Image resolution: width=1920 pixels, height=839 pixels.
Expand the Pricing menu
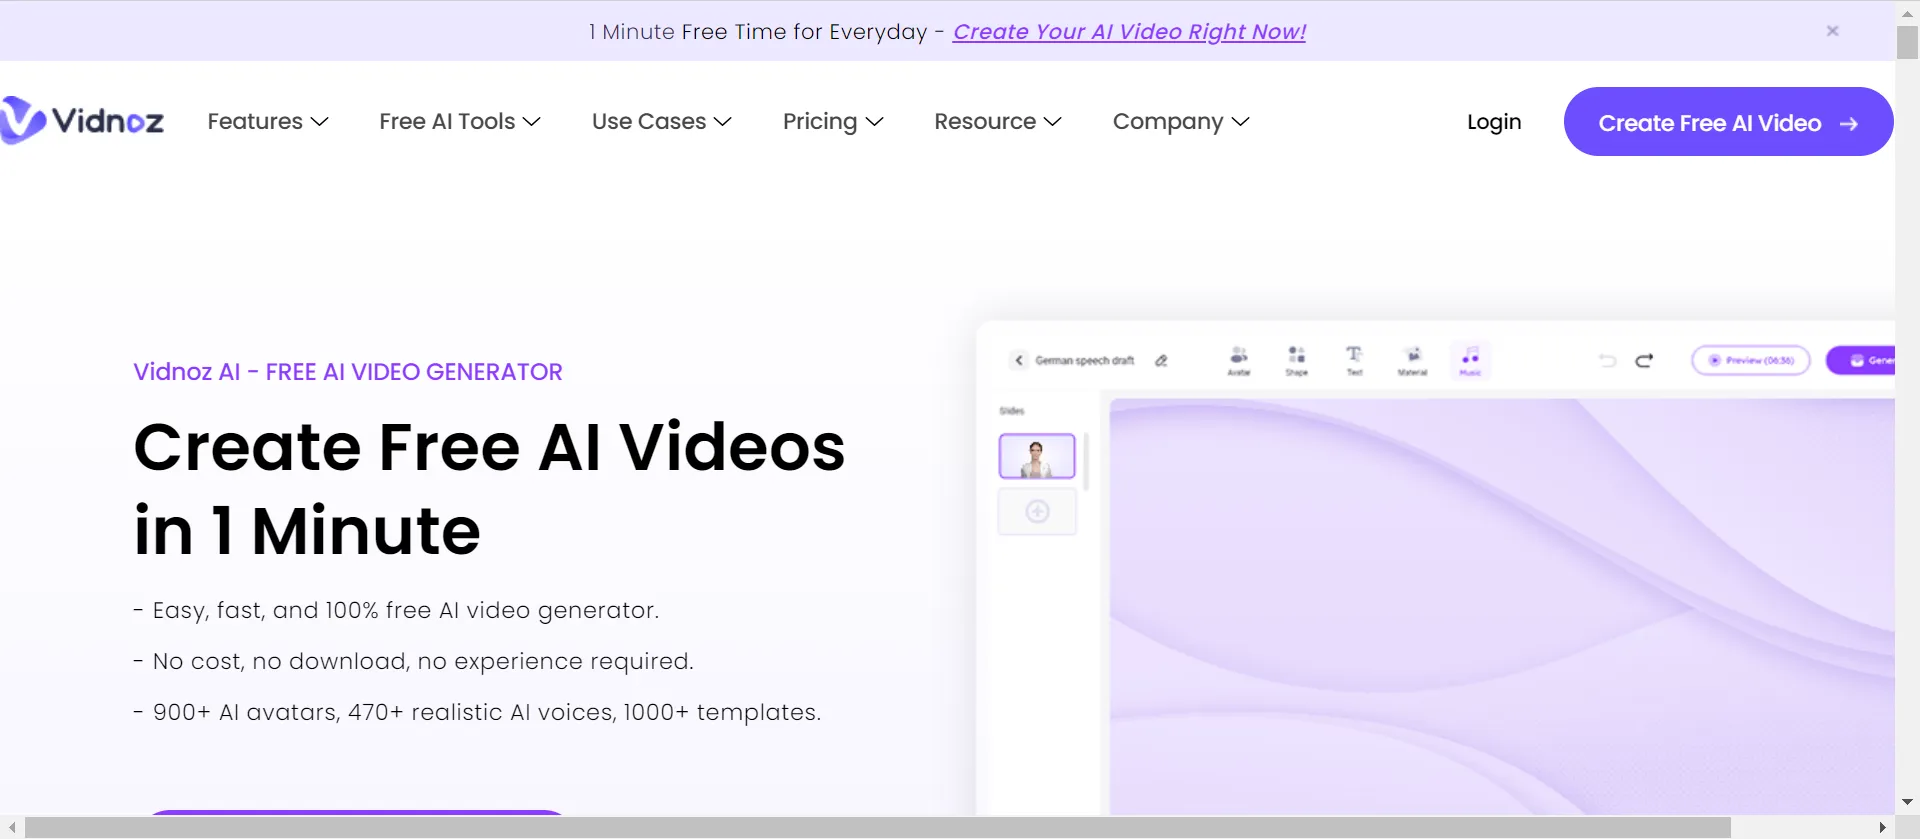tap(833, 121)
